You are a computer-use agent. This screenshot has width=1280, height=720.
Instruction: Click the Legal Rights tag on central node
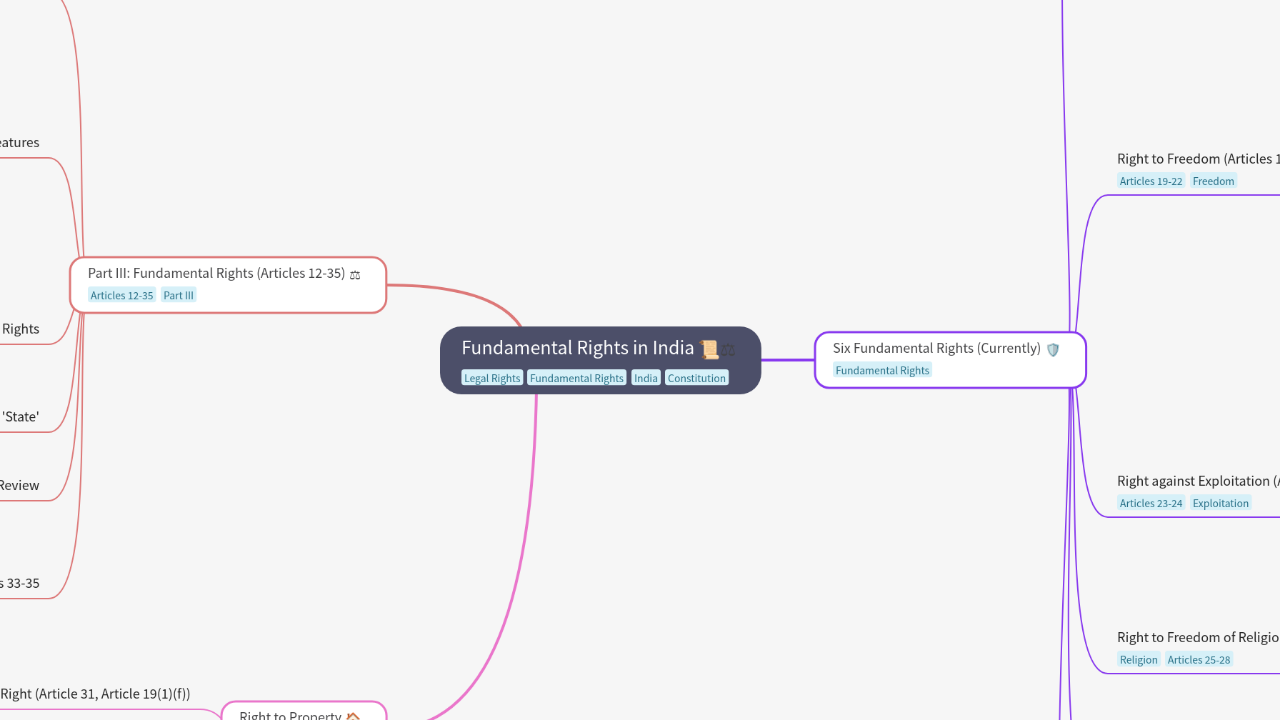tap(492, 378)
